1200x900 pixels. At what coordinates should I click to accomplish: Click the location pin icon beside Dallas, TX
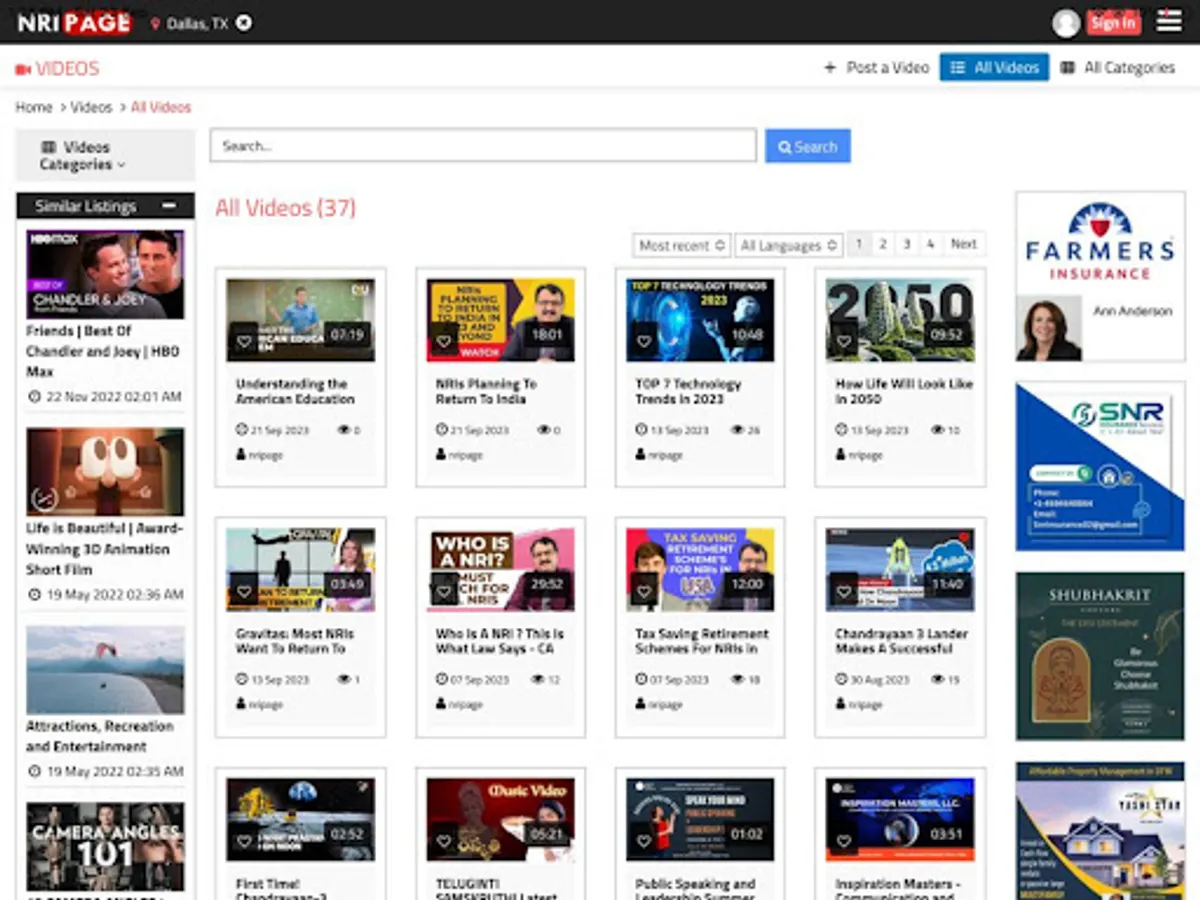[x=155, y=22]
